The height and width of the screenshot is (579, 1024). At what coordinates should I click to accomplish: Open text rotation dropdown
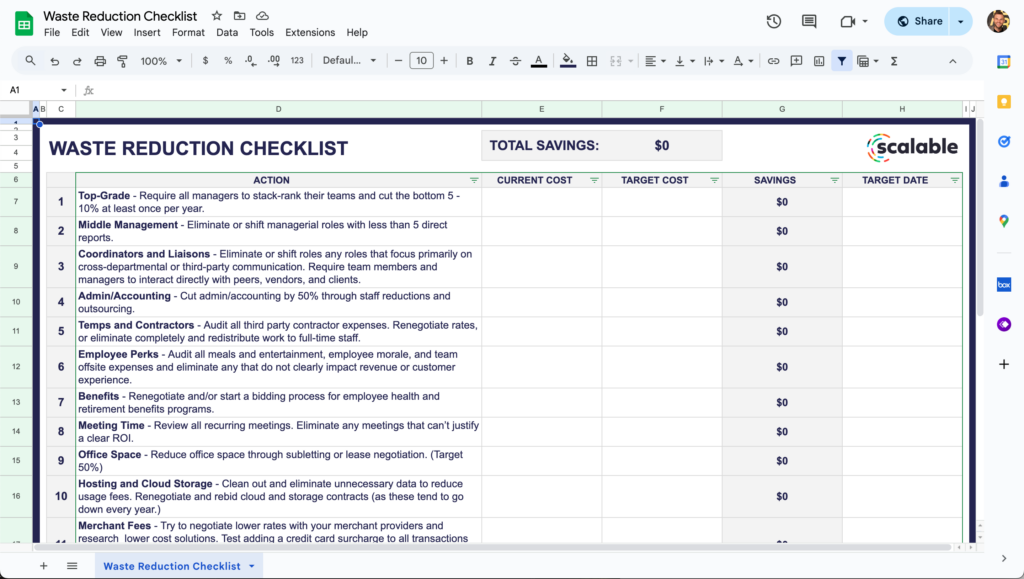pyautogui.click(x=743, y=61)
